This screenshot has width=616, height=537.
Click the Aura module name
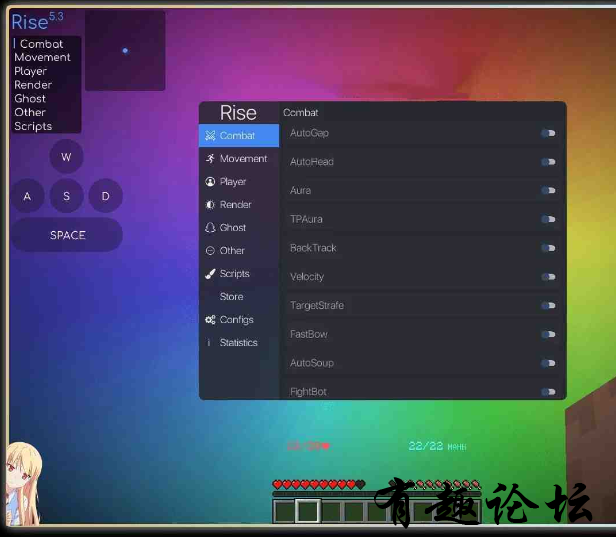301,191
